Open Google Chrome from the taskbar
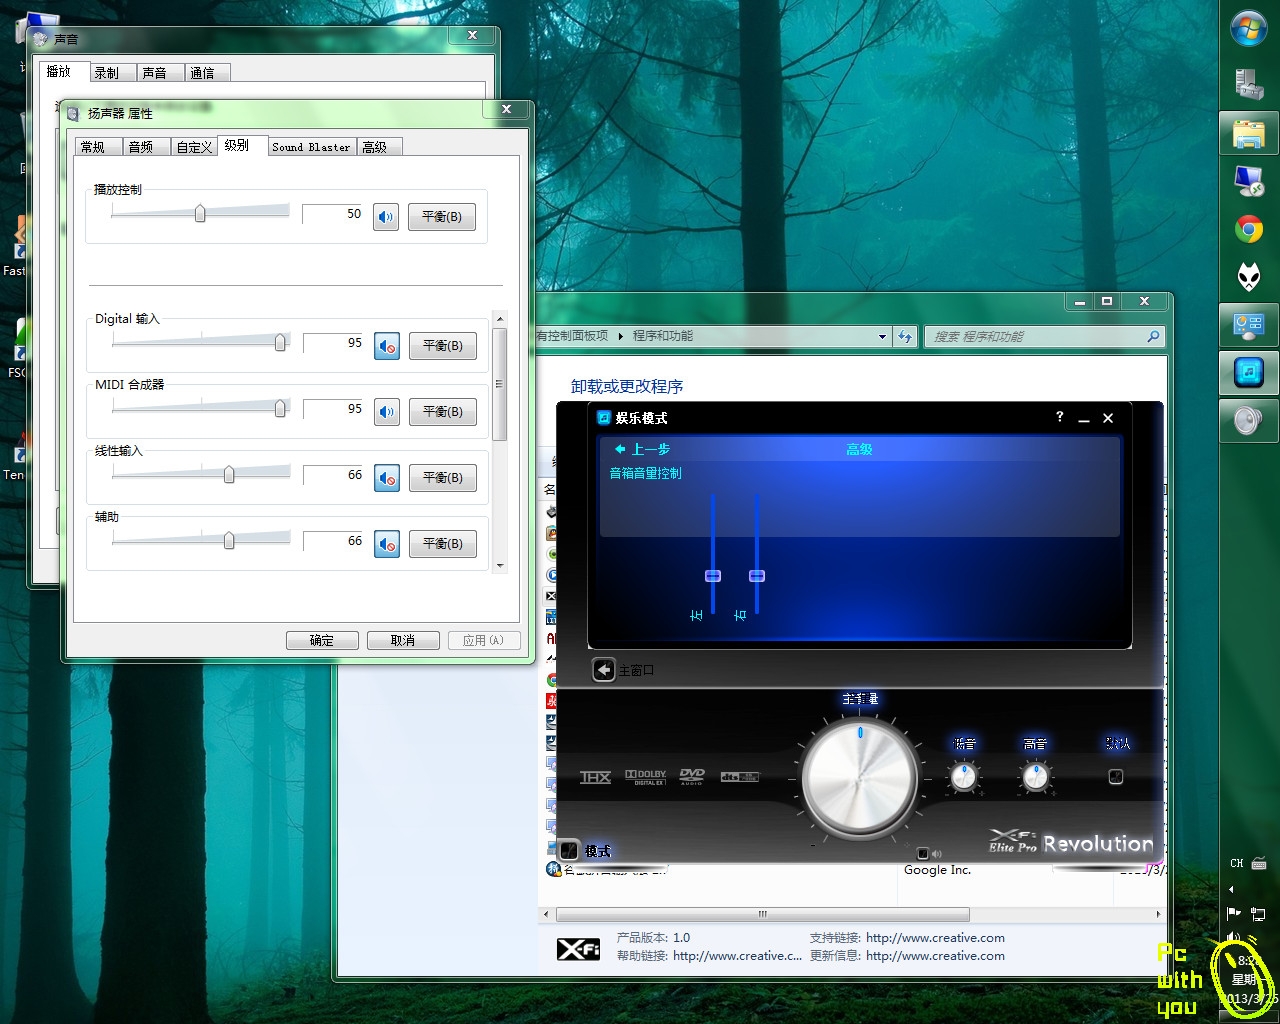The width and height of the screenshot is (1280, 1024). pos(1248,230)
